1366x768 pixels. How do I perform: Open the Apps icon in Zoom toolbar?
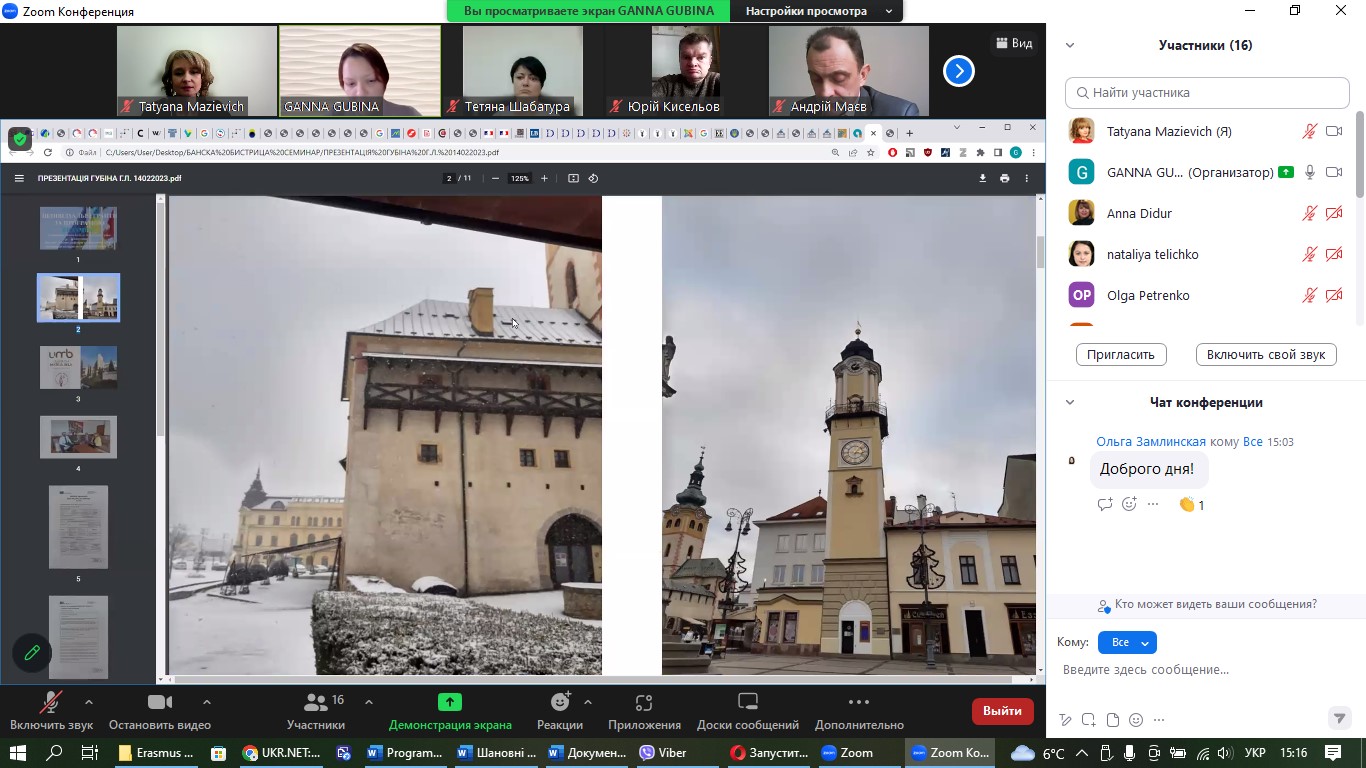(644, 703)
